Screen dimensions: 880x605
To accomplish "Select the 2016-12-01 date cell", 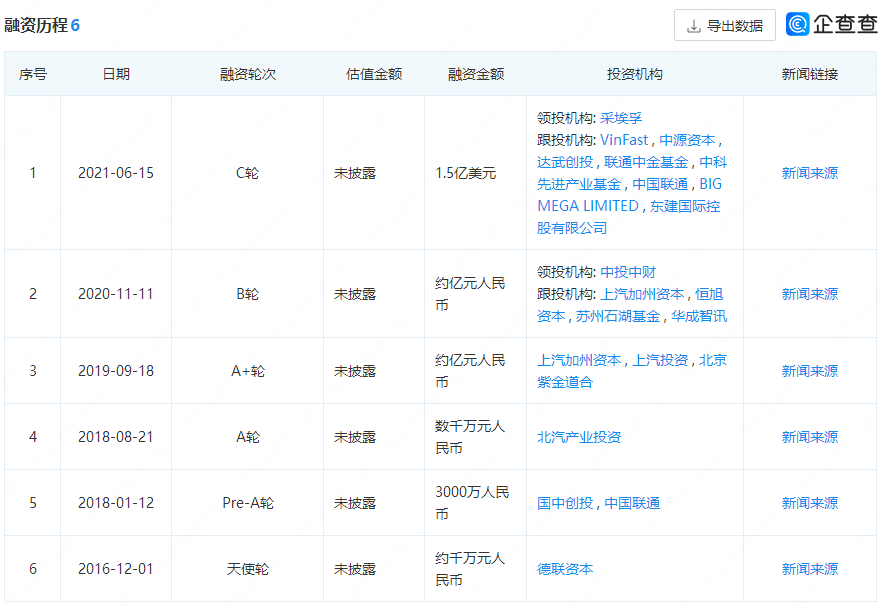I will (116, 569).
